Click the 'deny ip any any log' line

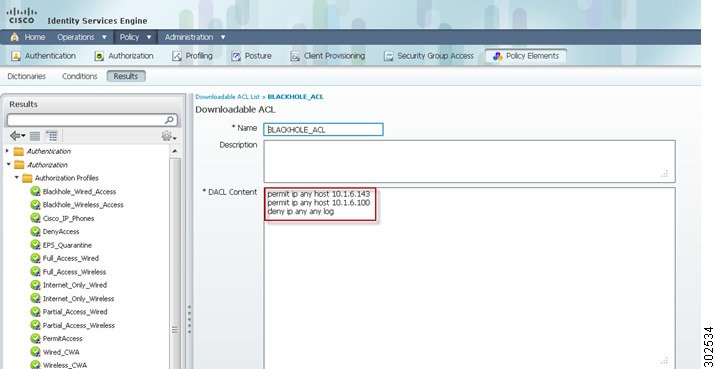(301, 212)
